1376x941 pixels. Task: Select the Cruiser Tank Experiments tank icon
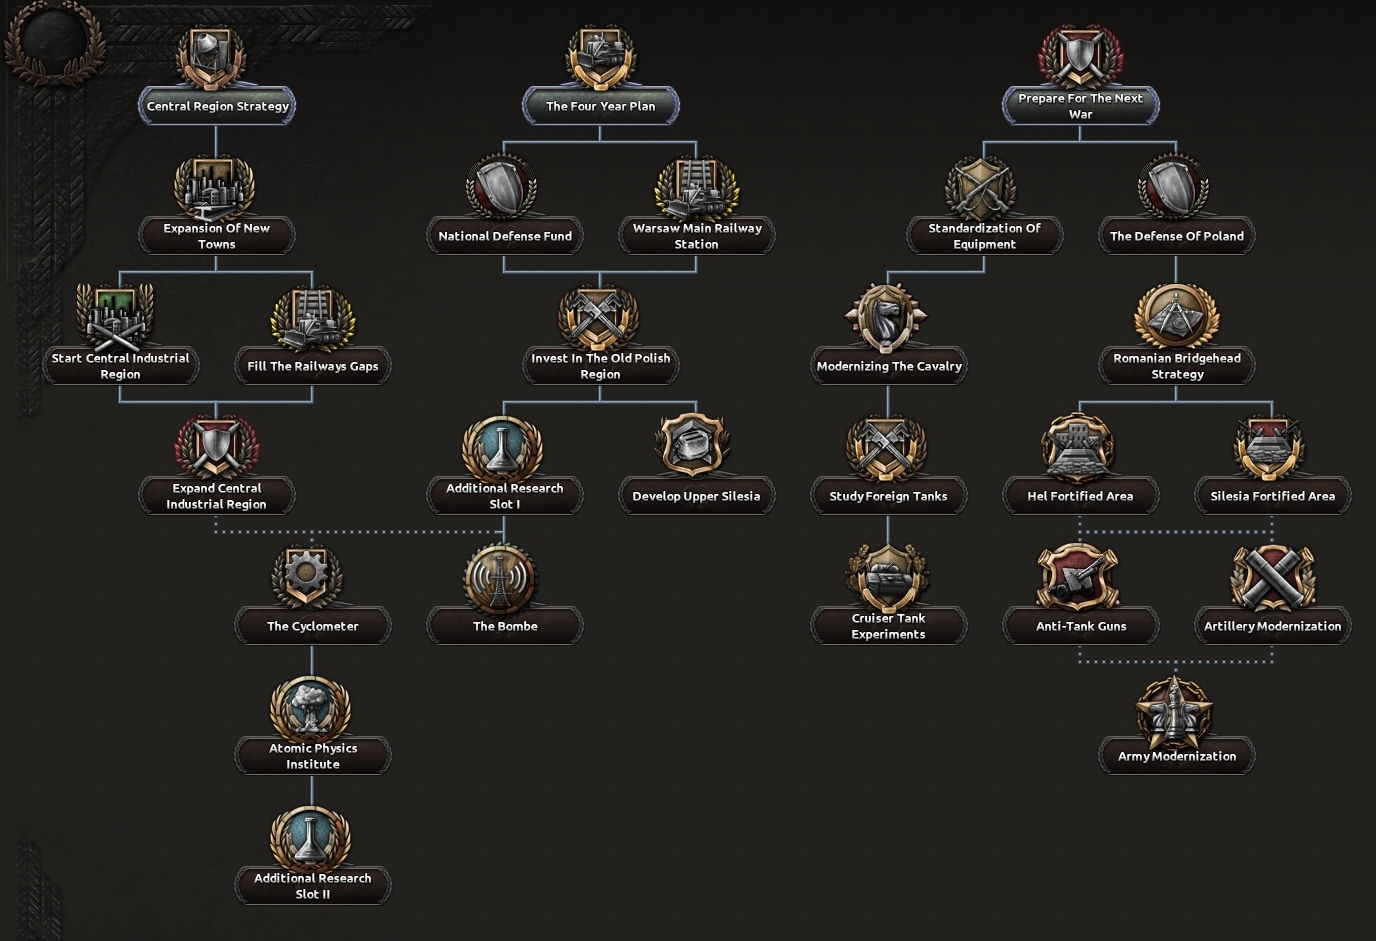coord(888,576)
